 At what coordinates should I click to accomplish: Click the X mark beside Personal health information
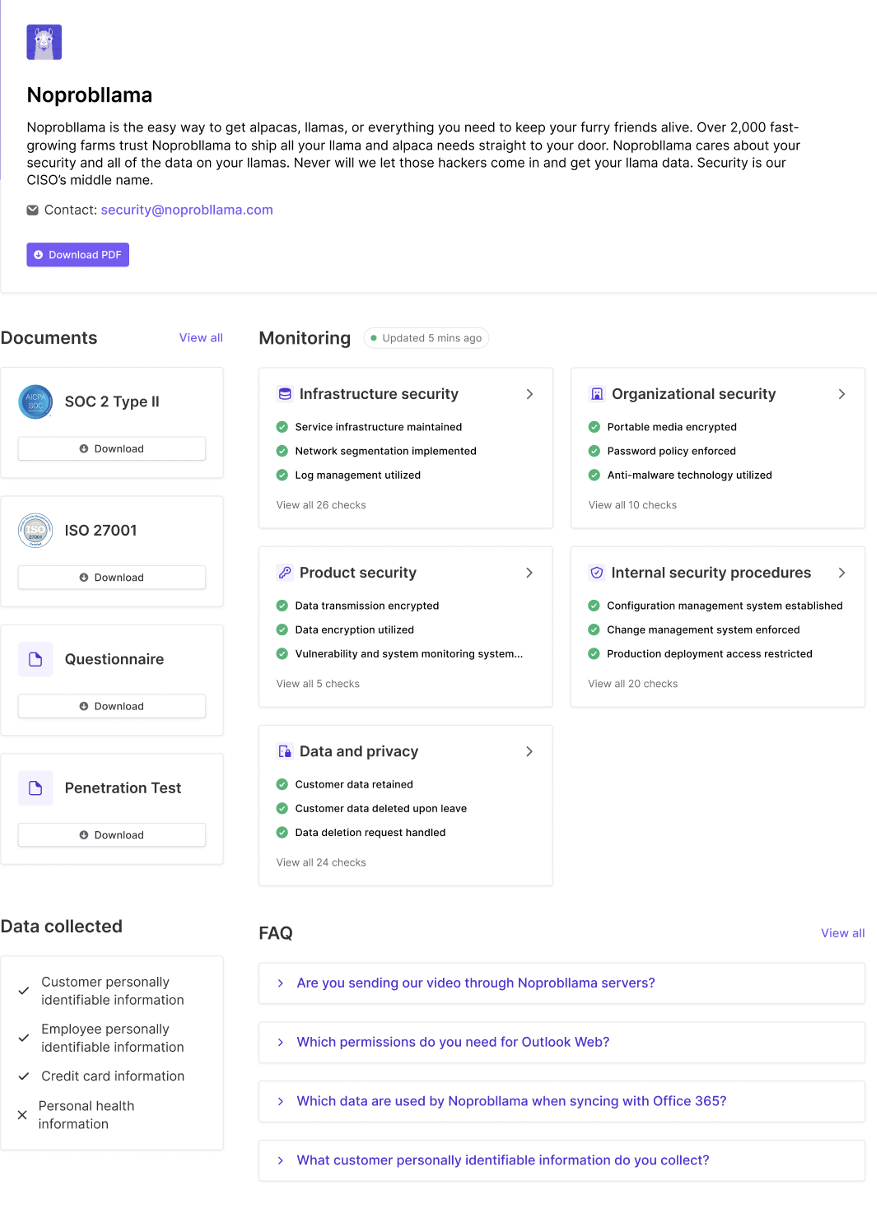22,1115
